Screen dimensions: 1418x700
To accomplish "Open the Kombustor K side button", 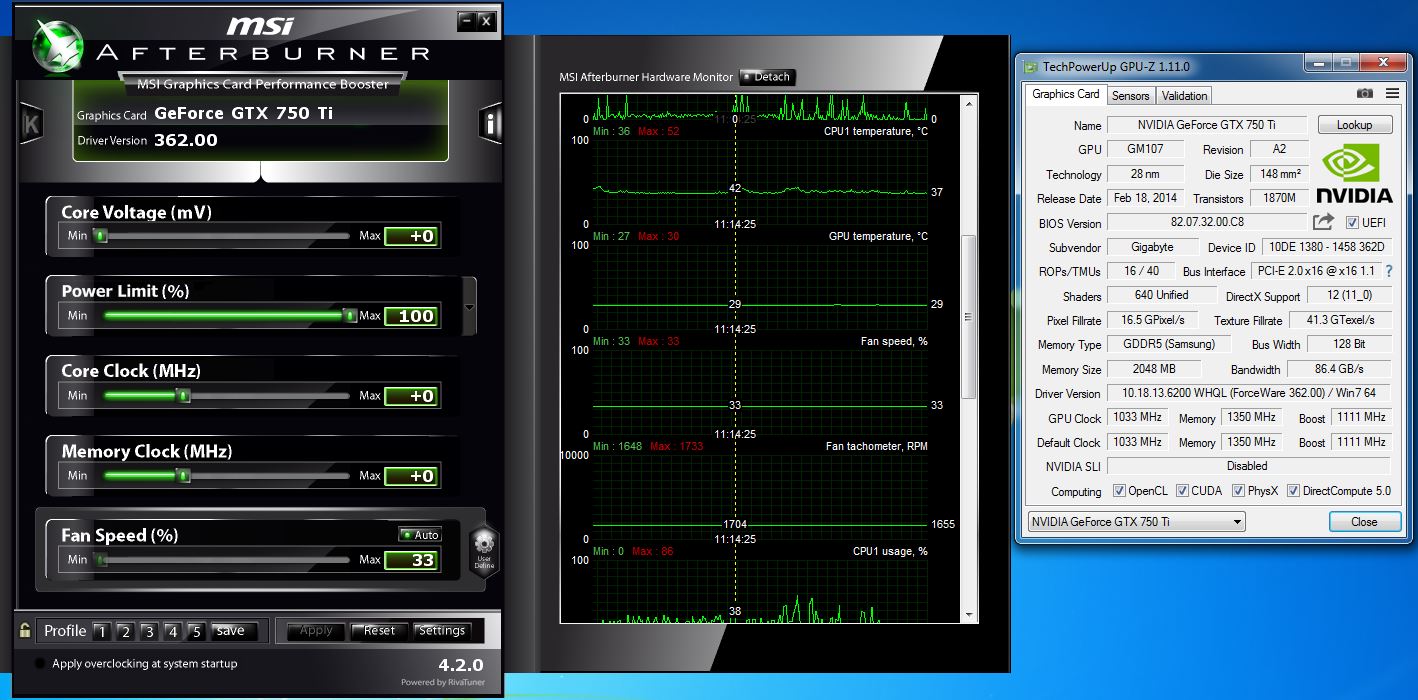I will (x=31, y=124).
